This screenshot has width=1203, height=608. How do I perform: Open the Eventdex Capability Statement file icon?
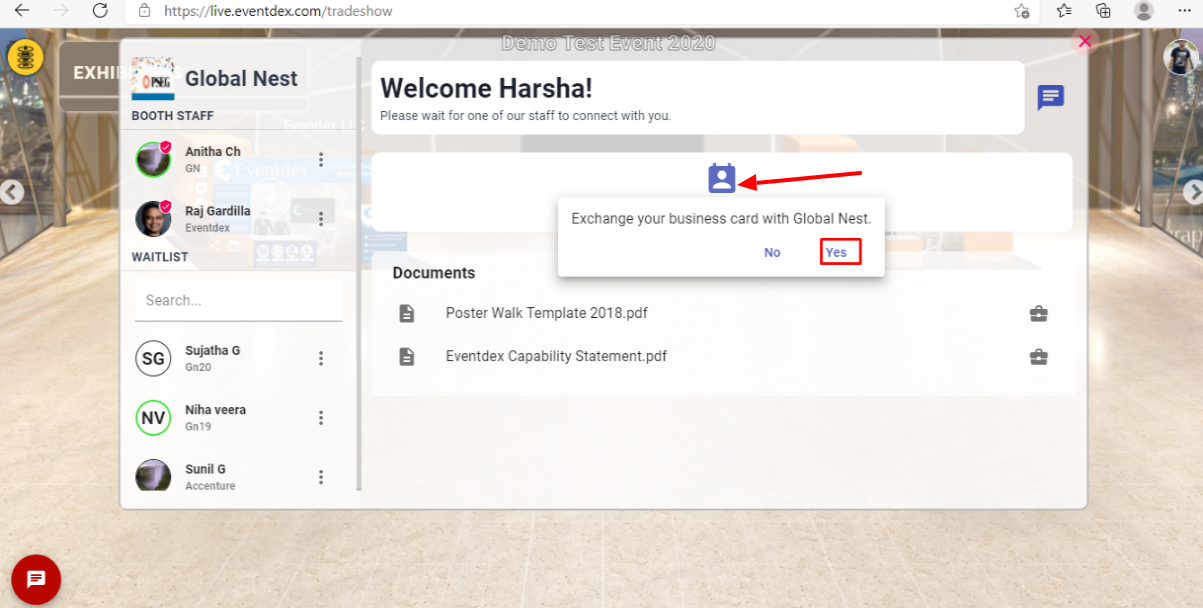click(407, 356)
